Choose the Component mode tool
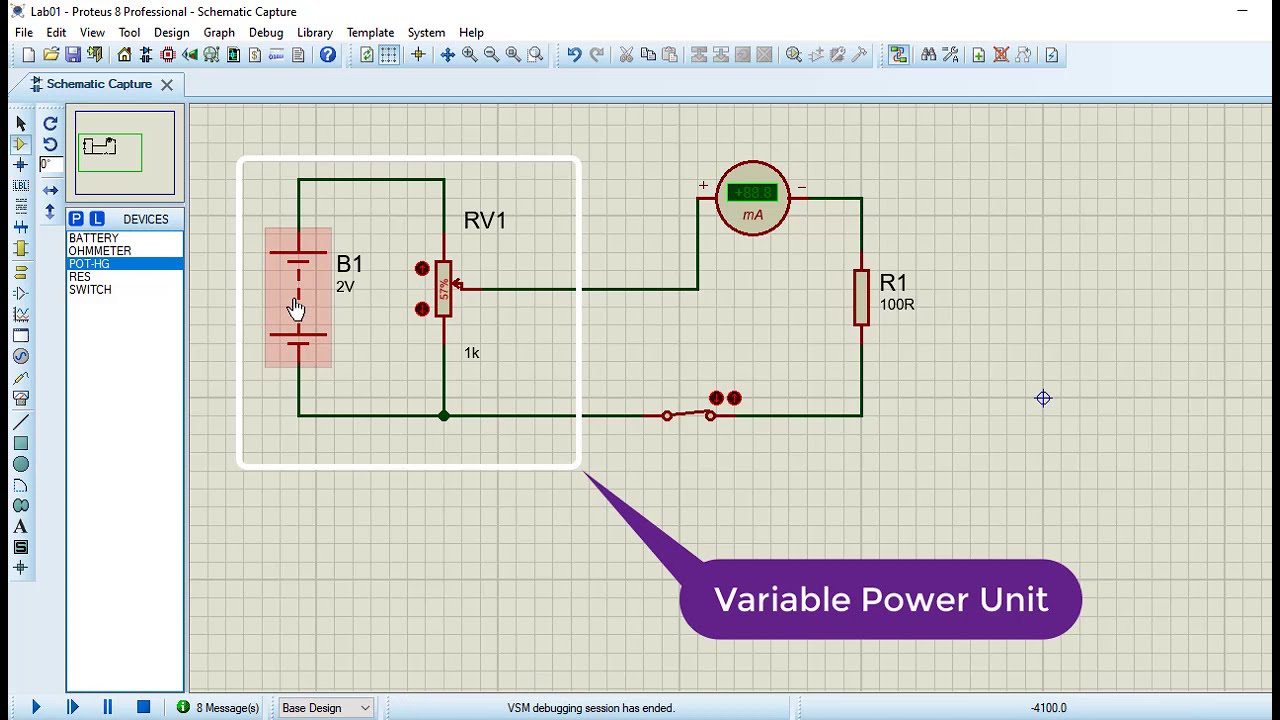Viewport: 1280px width, 720px height. pyautogui.click(x=21, y=144)
